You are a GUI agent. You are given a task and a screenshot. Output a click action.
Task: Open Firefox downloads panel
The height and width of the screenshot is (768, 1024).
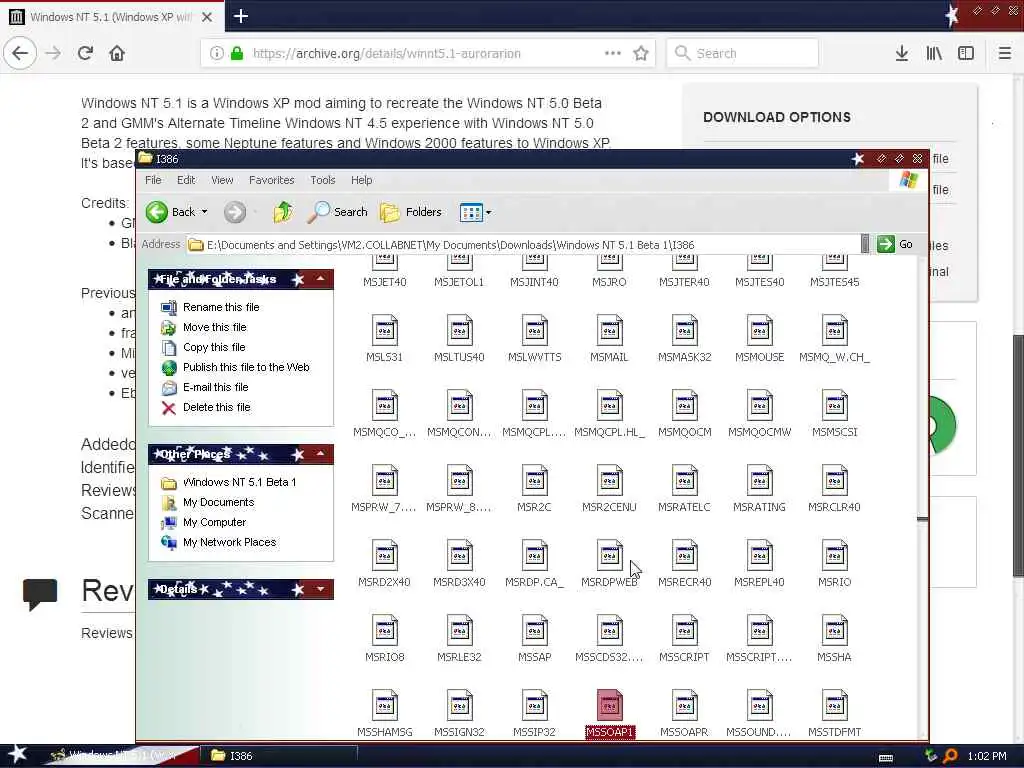[x=902, y=53]
